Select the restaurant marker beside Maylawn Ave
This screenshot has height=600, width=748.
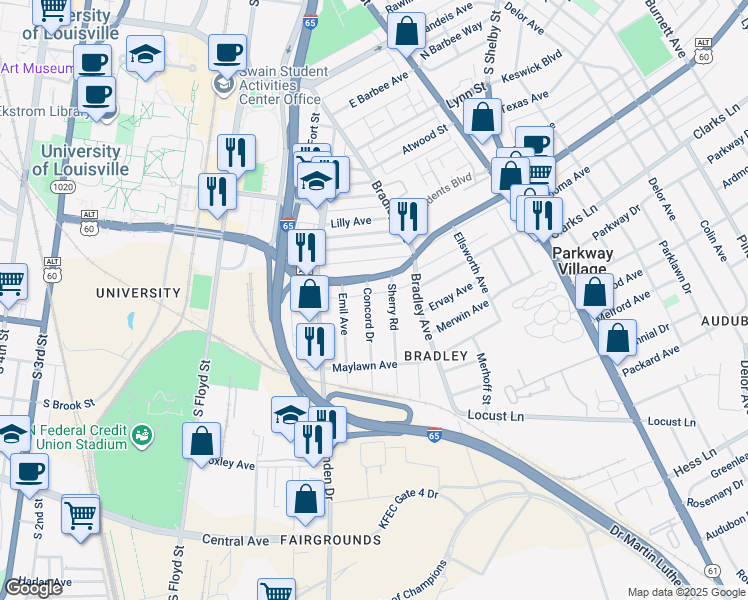pos(315,341)
